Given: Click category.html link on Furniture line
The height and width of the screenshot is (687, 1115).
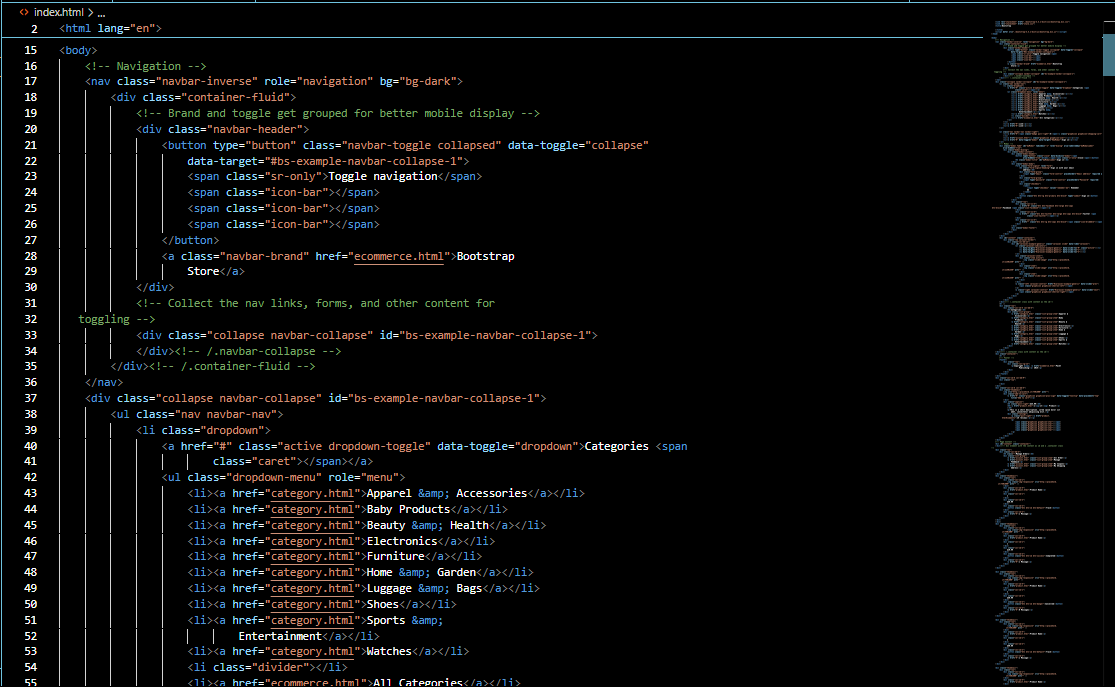Looking at the screenshot, I should pos(313,556).
